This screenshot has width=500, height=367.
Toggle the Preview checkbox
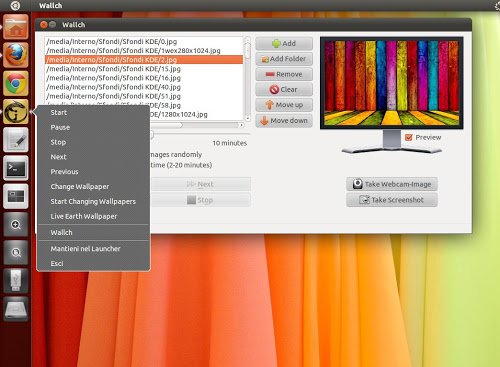coord(409,137)
